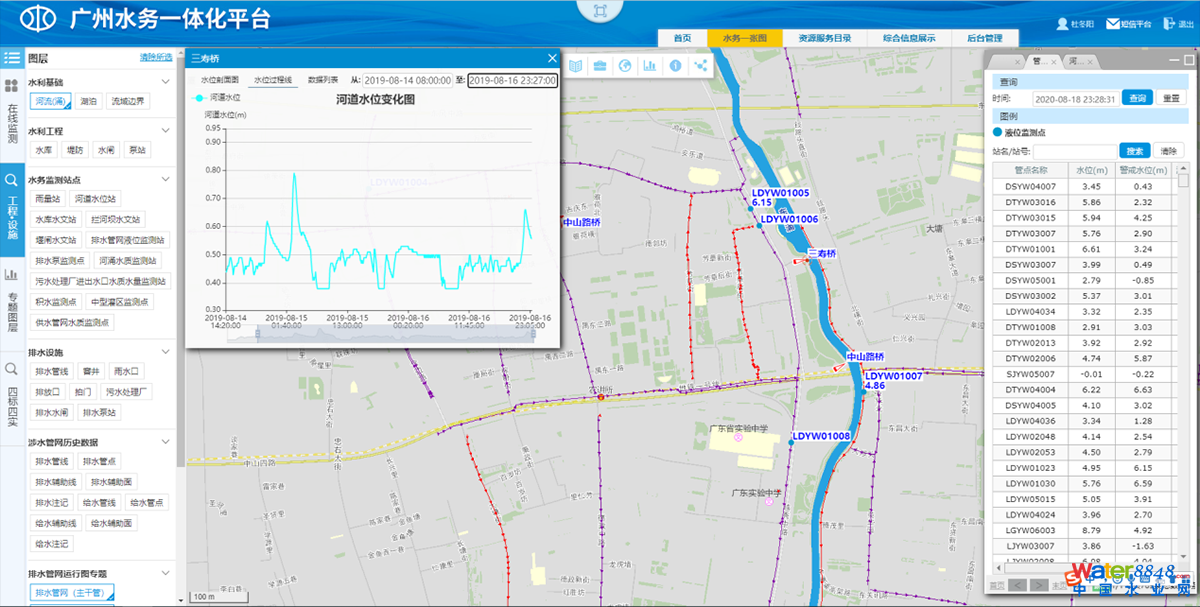The image size is (1200, 607).
Task: Click the share/network icon in the map toolbar
Action: [x=700, y=66]
